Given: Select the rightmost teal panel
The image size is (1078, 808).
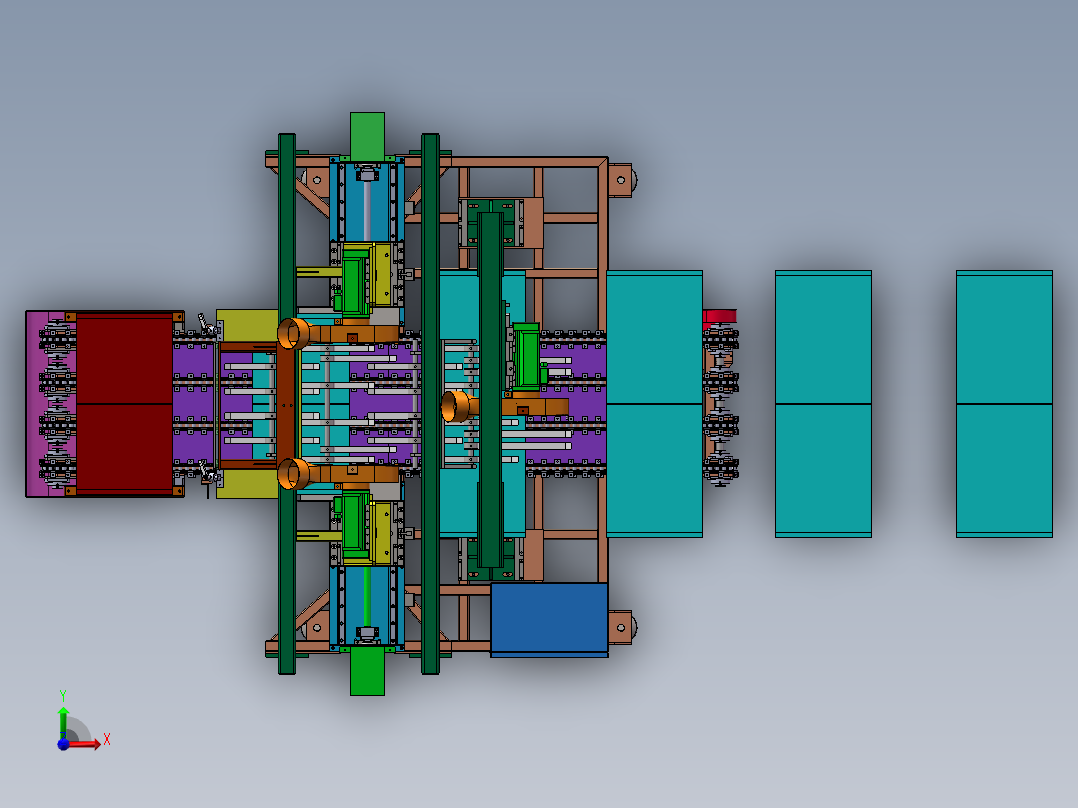Looking at the screenshot, I should pos(1004,404).
